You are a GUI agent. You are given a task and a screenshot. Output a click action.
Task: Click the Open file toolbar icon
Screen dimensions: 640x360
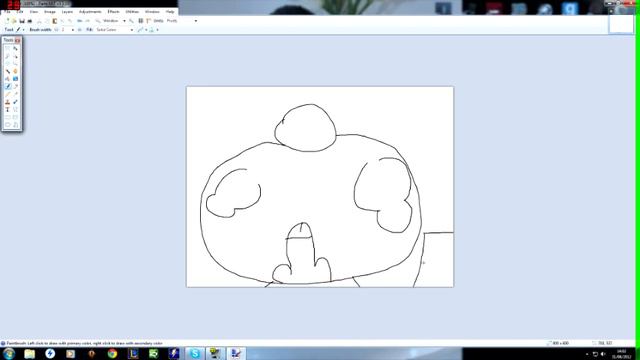point(14,21)
